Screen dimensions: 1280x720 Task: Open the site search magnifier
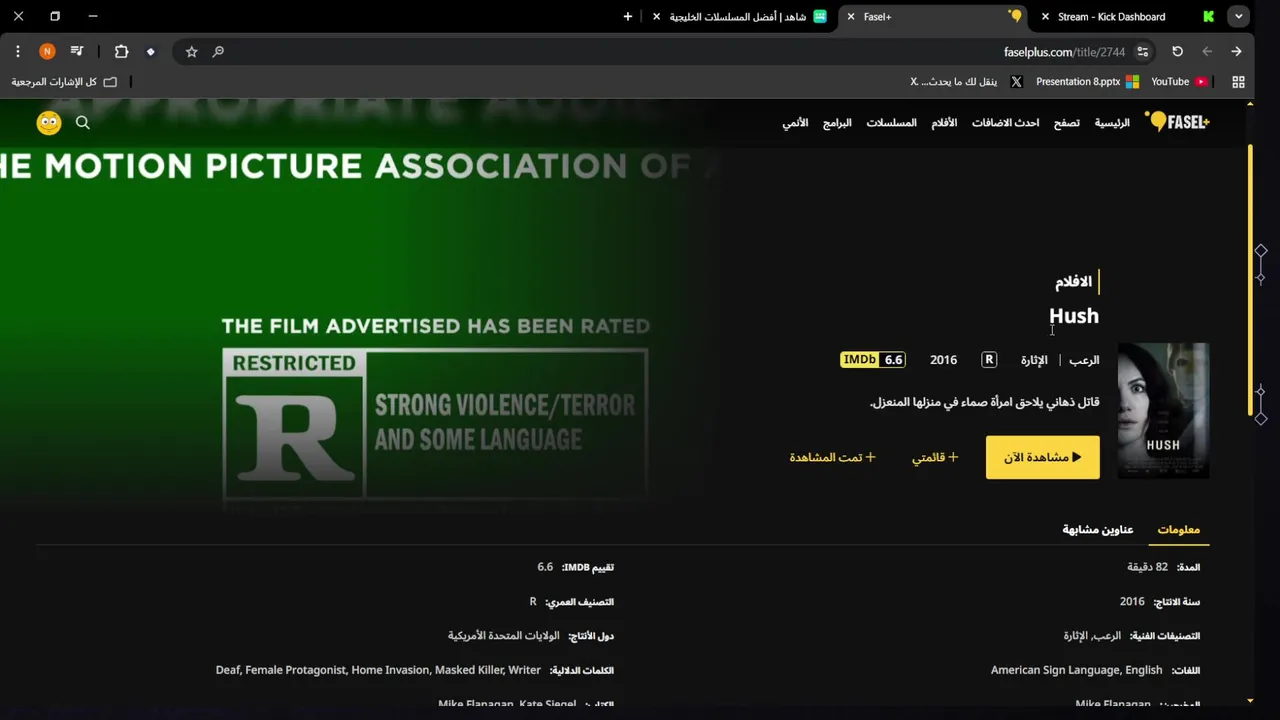[x=83, y=122]
